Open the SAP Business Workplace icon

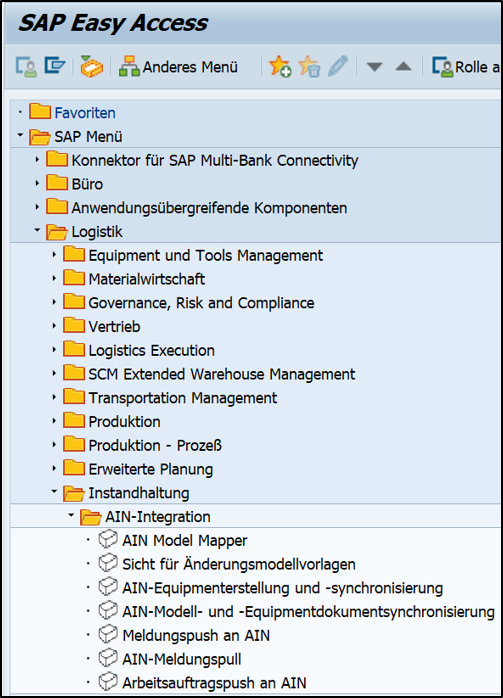[x=92, y=67]
